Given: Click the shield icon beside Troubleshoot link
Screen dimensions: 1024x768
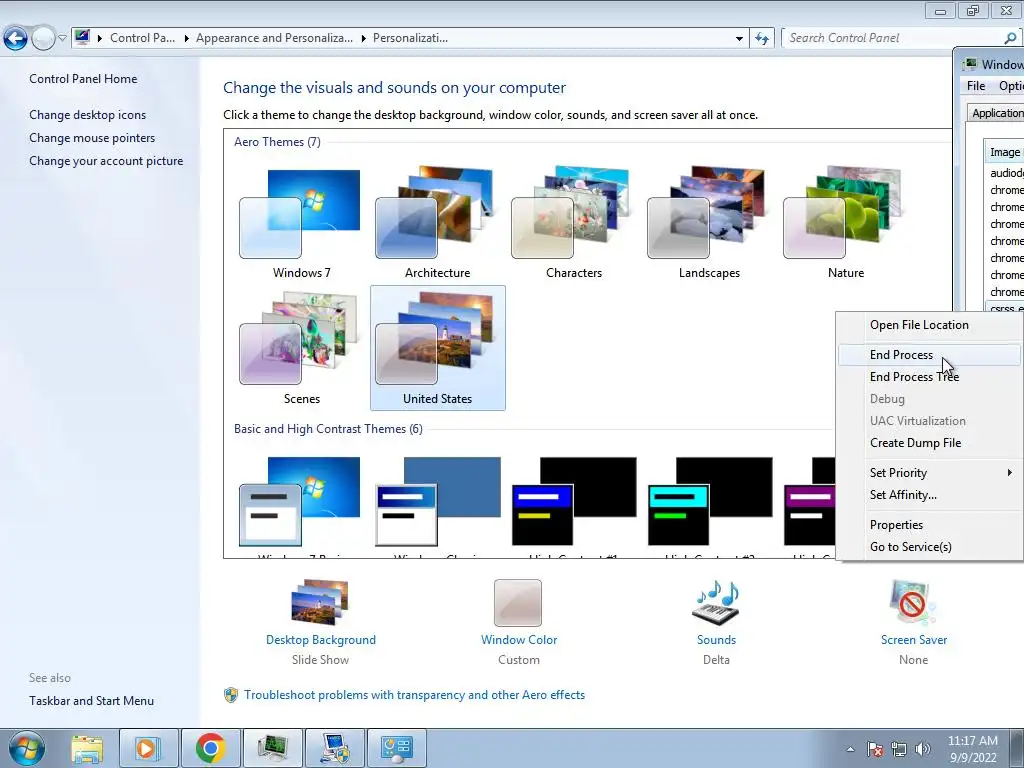Looking at the screenshot, I should (231, 695).
